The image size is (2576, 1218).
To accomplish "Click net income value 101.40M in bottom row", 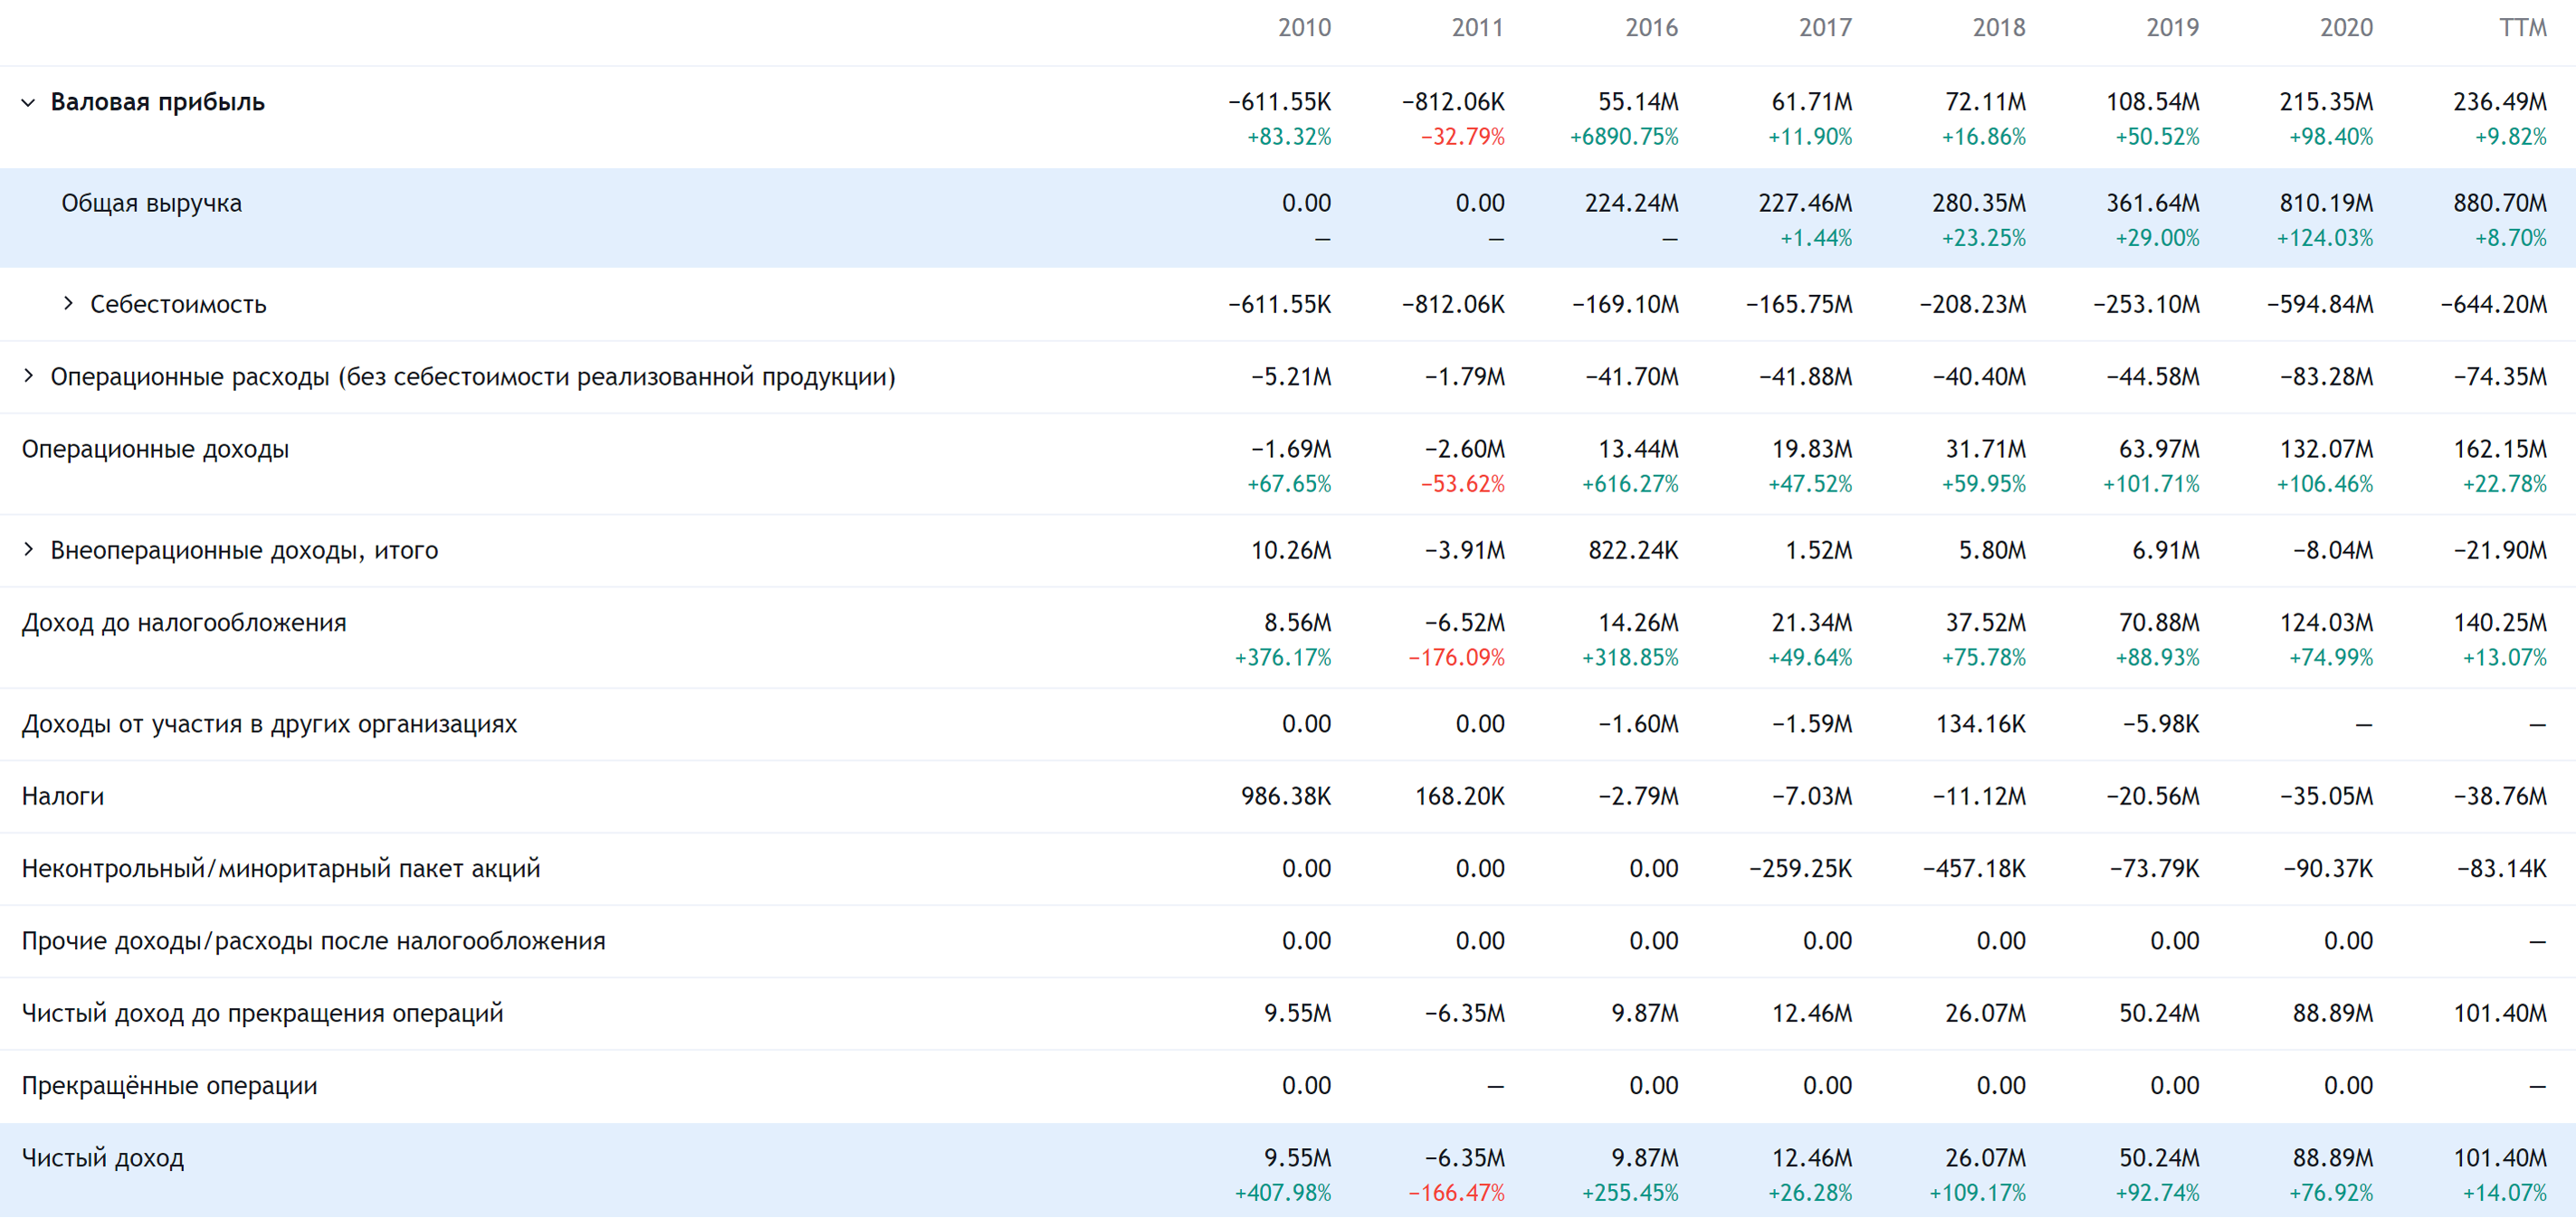I will click(x=2499, y=1158).
